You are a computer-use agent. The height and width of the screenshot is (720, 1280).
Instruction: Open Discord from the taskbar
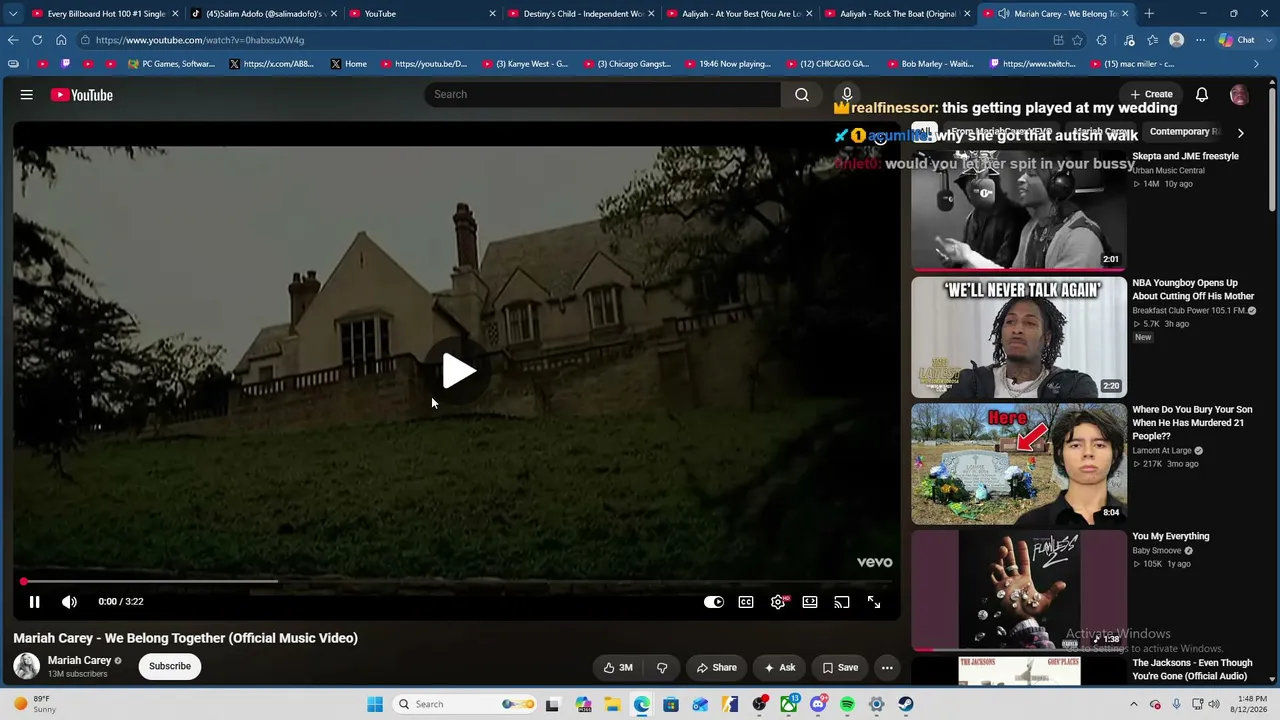[x=818, y=704]
